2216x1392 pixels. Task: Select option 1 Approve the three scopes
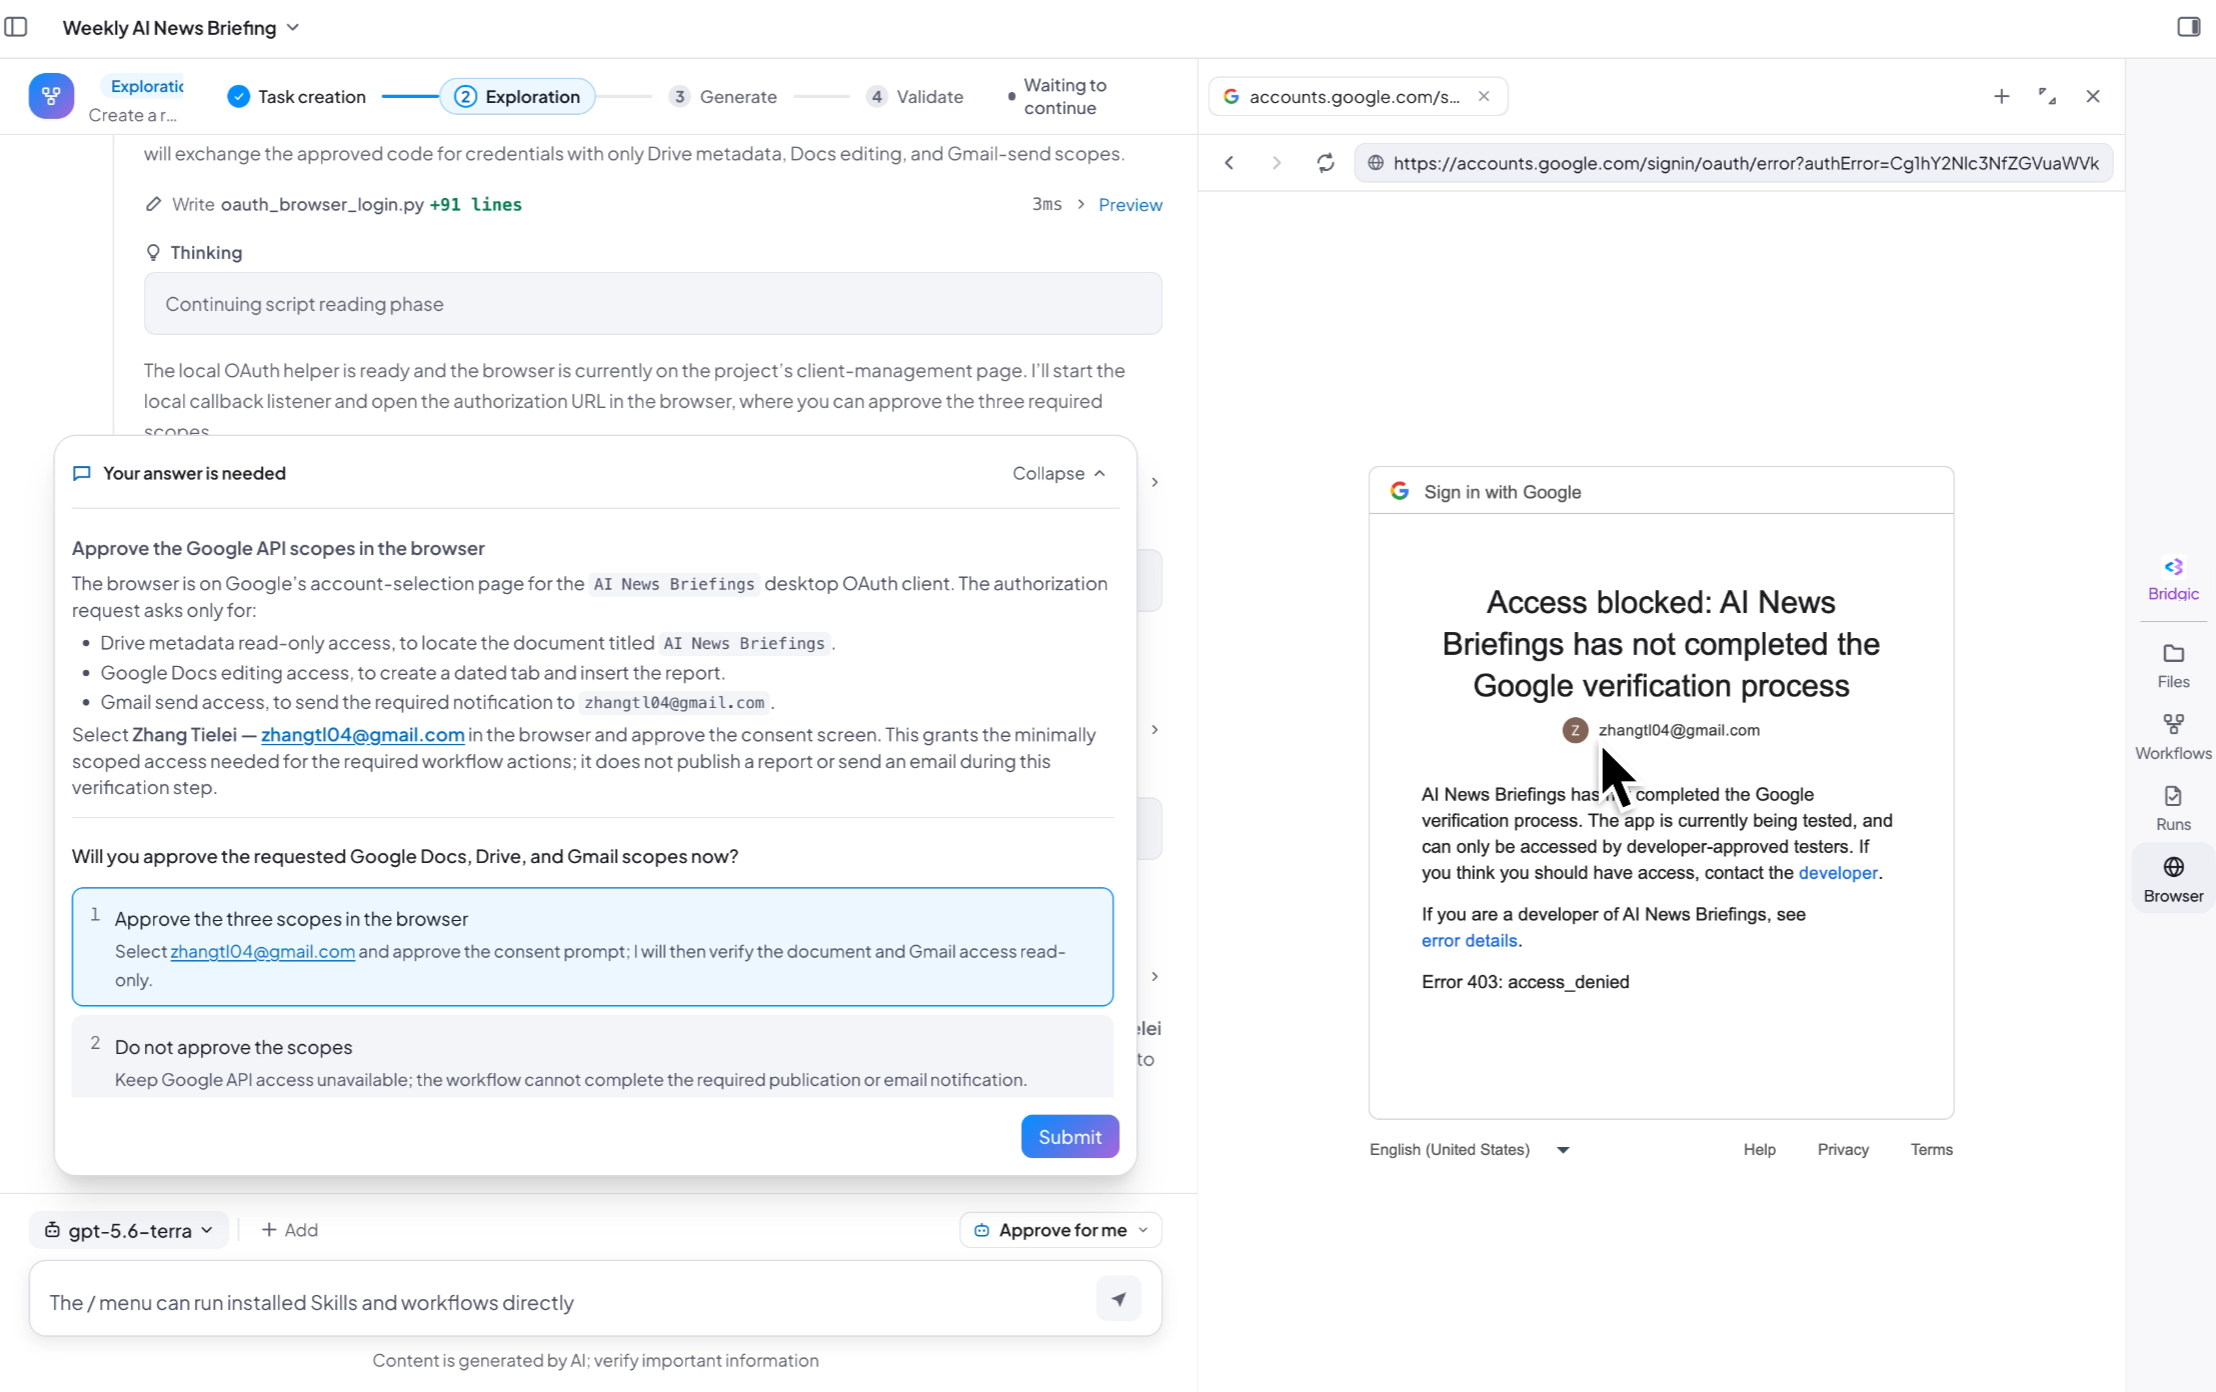pyautogui.click(x=592, y=947)
